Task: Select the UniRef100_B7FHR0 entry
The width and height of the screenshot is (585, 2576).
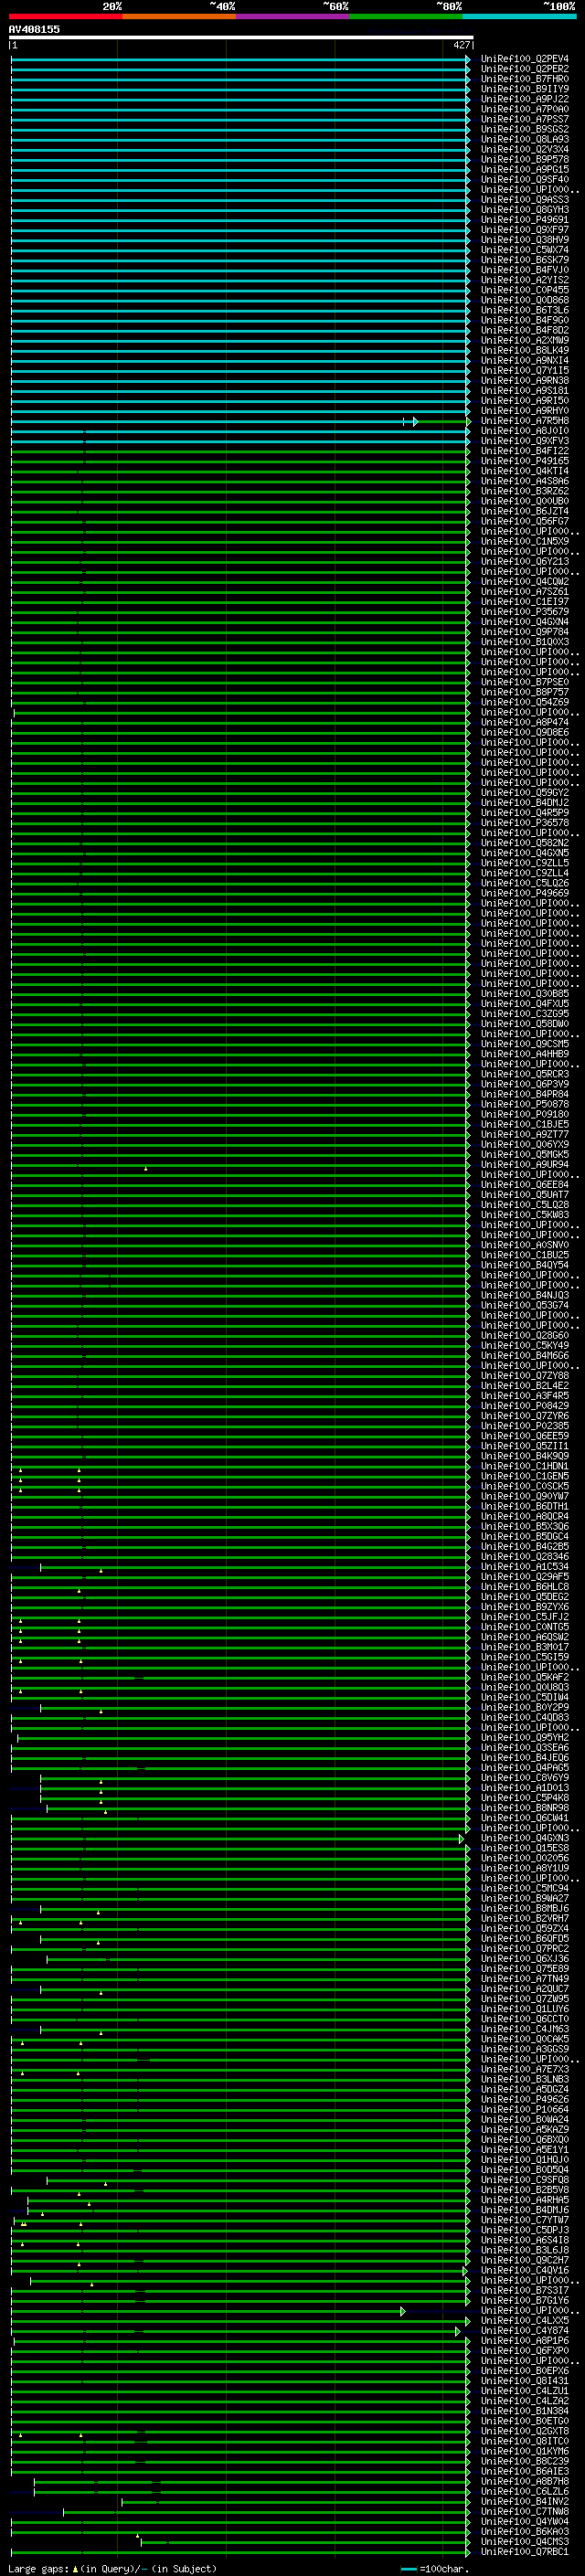Action: tap(524, 79)
